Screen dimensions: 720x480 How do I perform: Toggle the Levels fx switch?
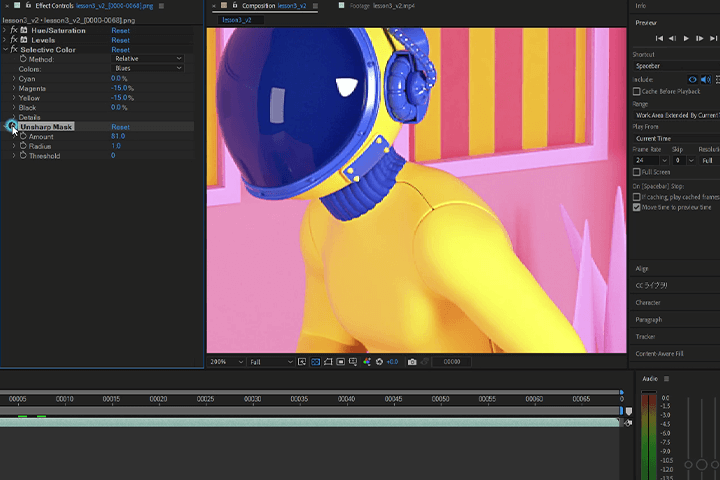(x=14, y=40)
